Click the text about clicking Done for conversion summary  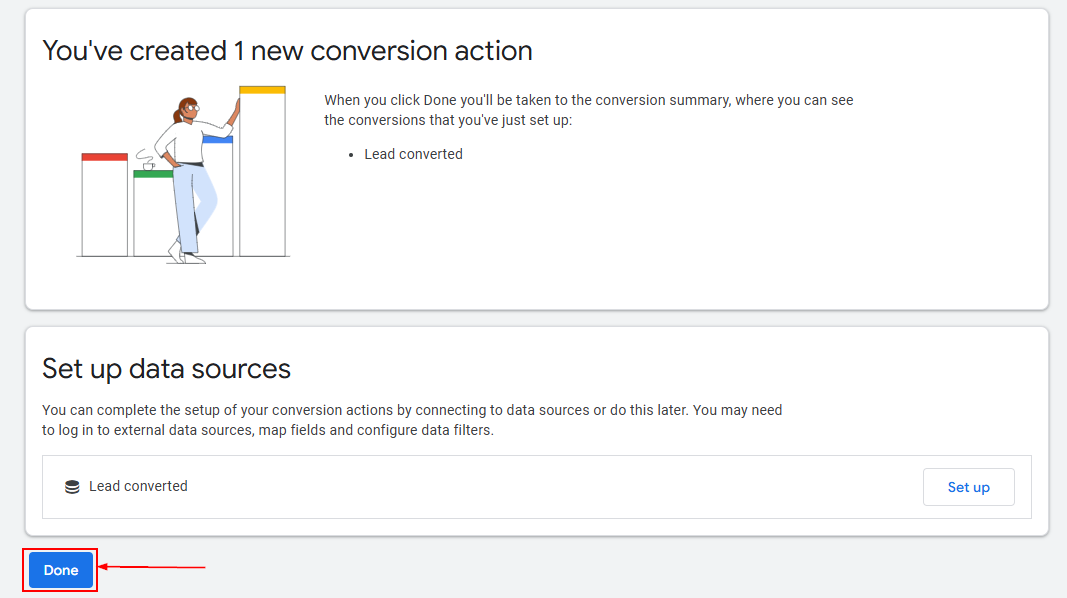(x=588, y=110)
